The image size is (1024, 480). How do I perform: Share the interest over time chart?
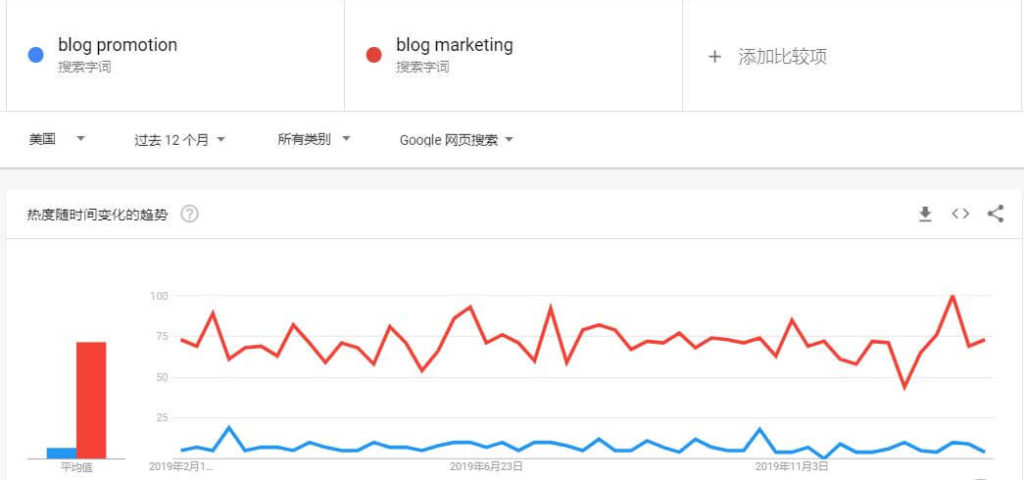click(995, 214)
